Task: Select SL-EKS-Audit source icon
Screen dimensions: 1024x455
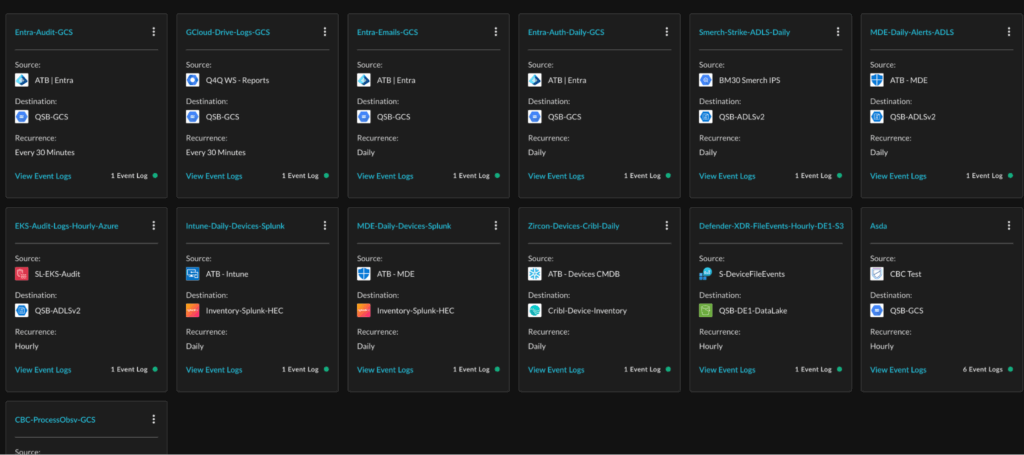Action: [x=22, y=274]
